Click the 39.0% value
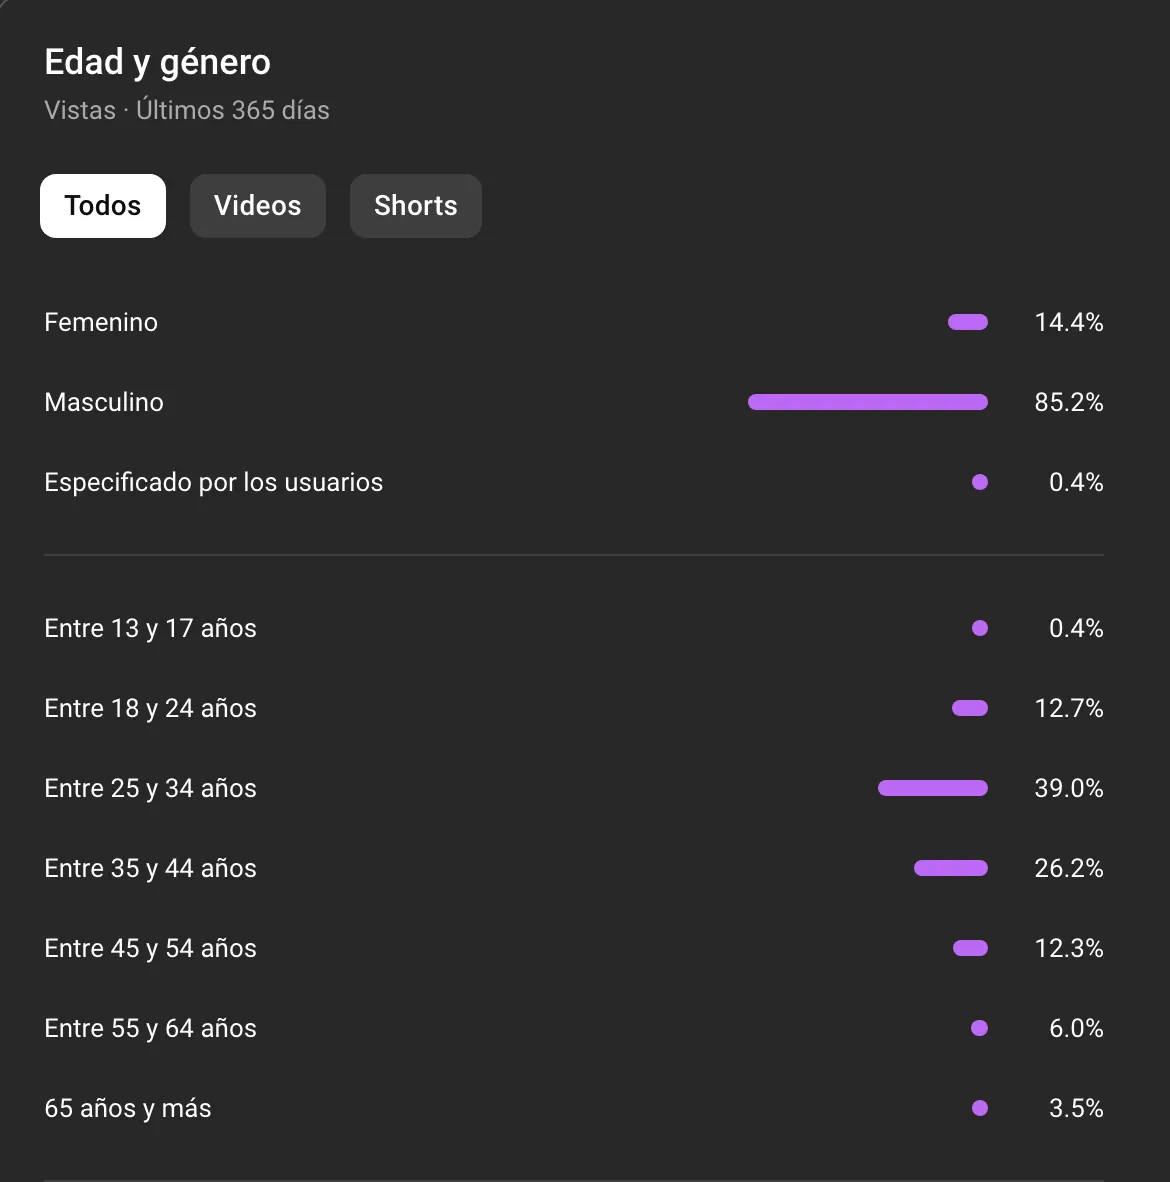 (1068, 788)
